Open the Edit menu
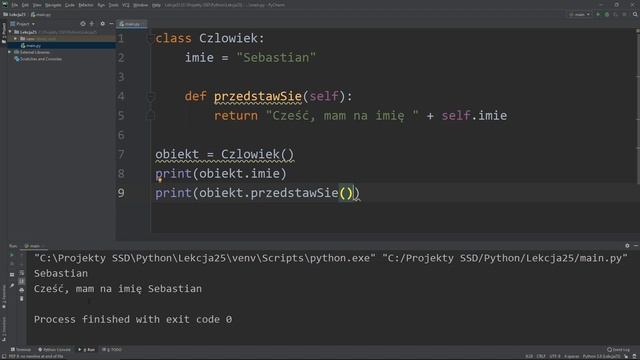640x360 pixels. pyautogui.click(x=25, y=5)
